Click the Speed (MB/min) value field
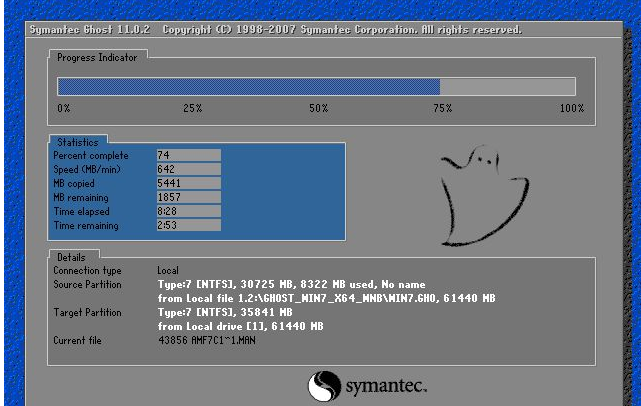The height and width of the screenshot is (406, 641). pyautogui.click(x=189, y=169)
